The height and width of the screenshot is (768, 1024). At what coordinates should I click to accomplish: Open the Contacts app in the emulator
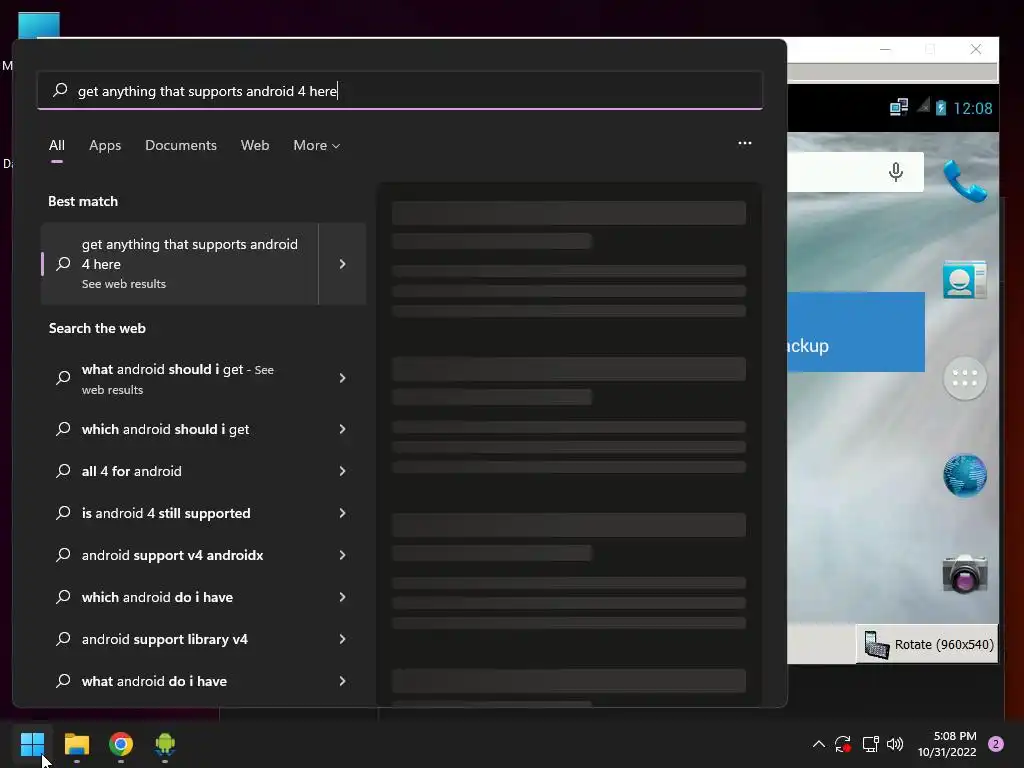click(x=965, y=280)
